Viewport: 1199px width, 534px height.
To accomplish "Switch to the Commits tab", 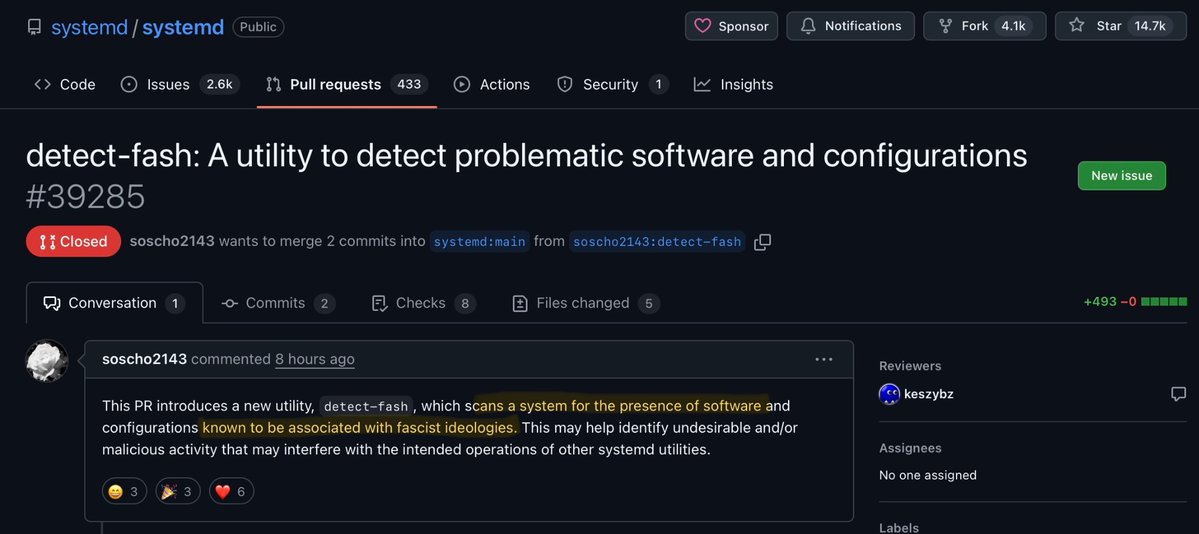I will (278, 303).
